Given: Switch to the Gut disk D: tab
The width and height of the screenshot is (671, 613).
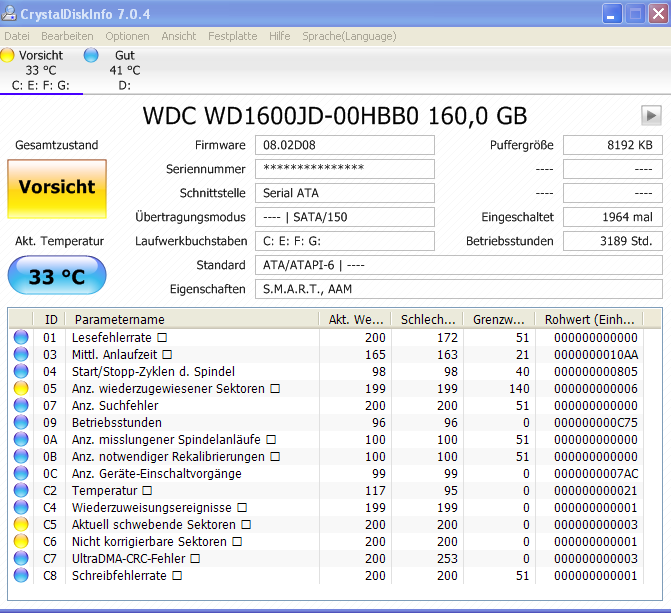Looking at the screenshot, I should click(125, 70).
